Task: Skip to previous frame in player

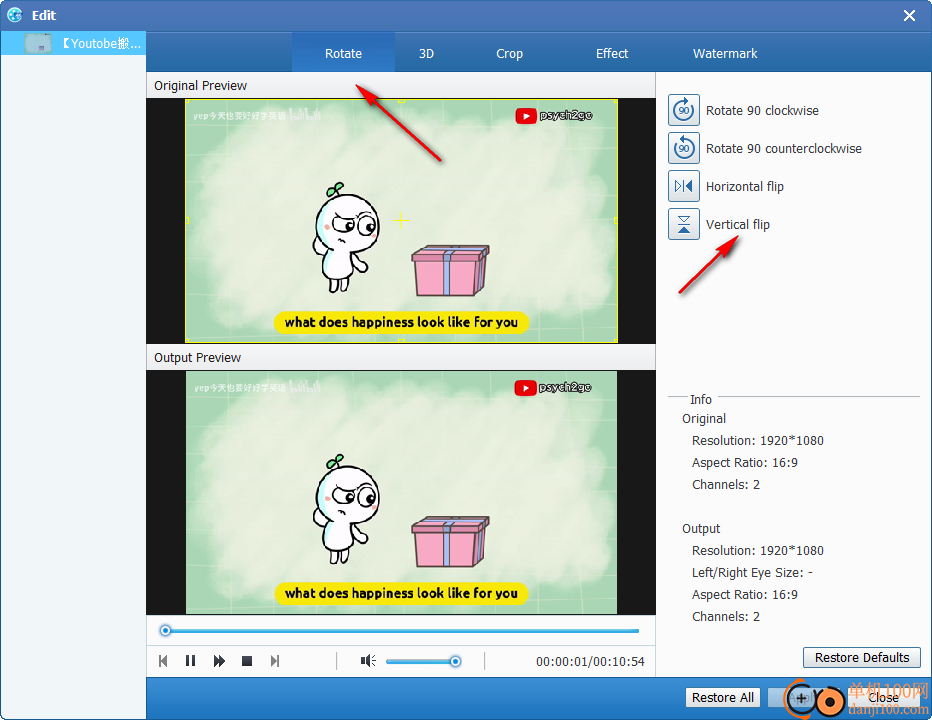Action: click(x=163, y=661)
